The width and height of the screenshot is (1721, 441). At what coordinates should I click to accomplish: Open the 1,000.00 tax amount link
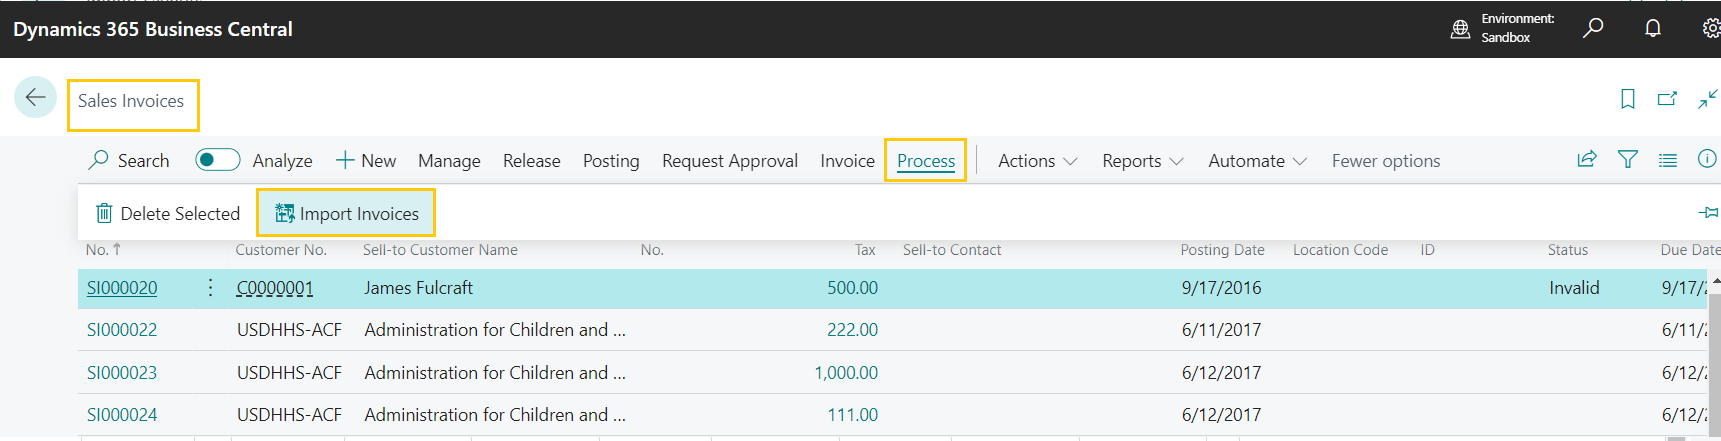point(846,373)
